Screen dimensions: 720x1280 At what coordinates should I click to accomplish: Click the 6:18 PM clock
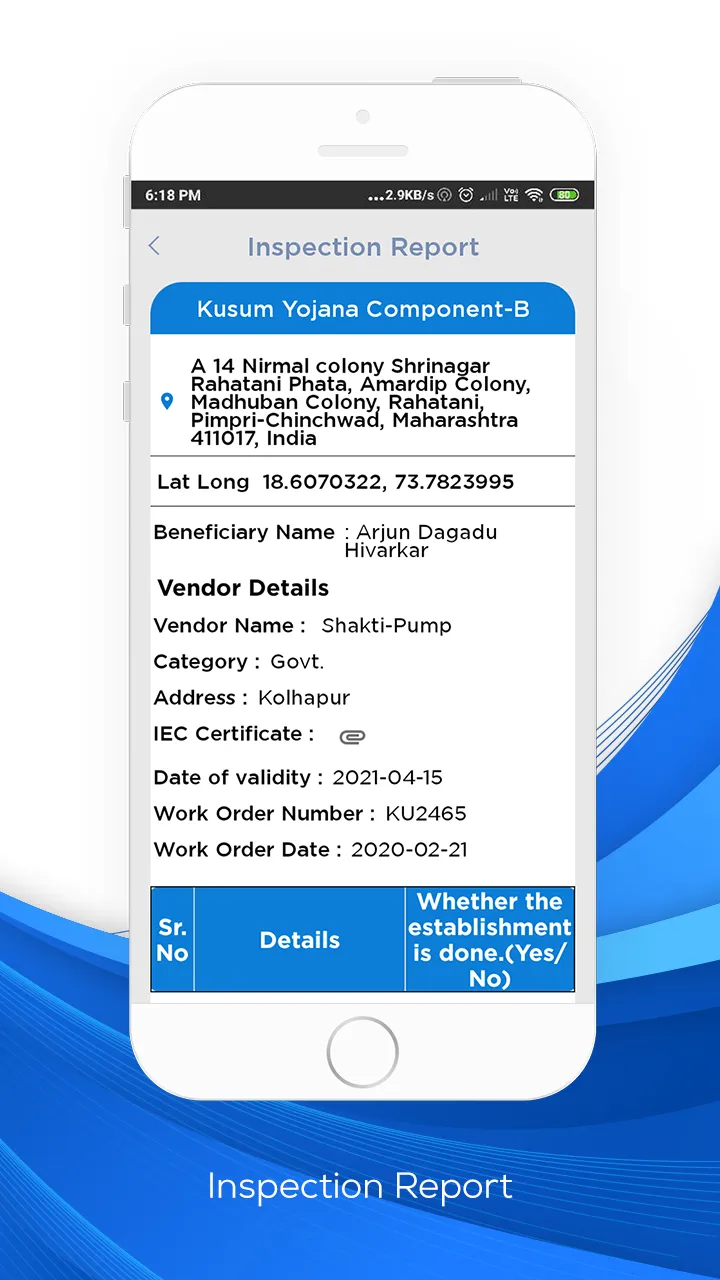(x=173, y=195)
